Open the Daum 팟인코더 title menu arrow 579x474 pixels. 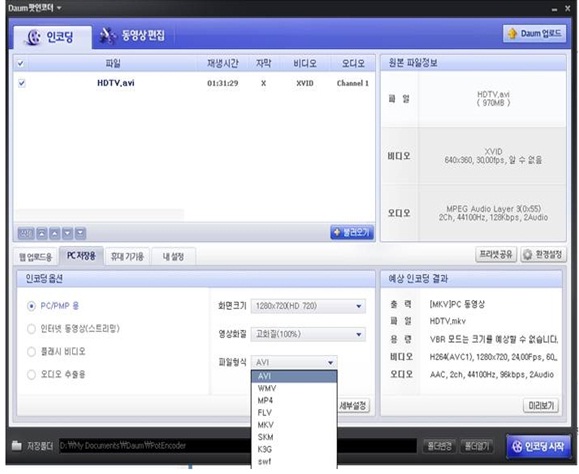click(x=59, y=8)
